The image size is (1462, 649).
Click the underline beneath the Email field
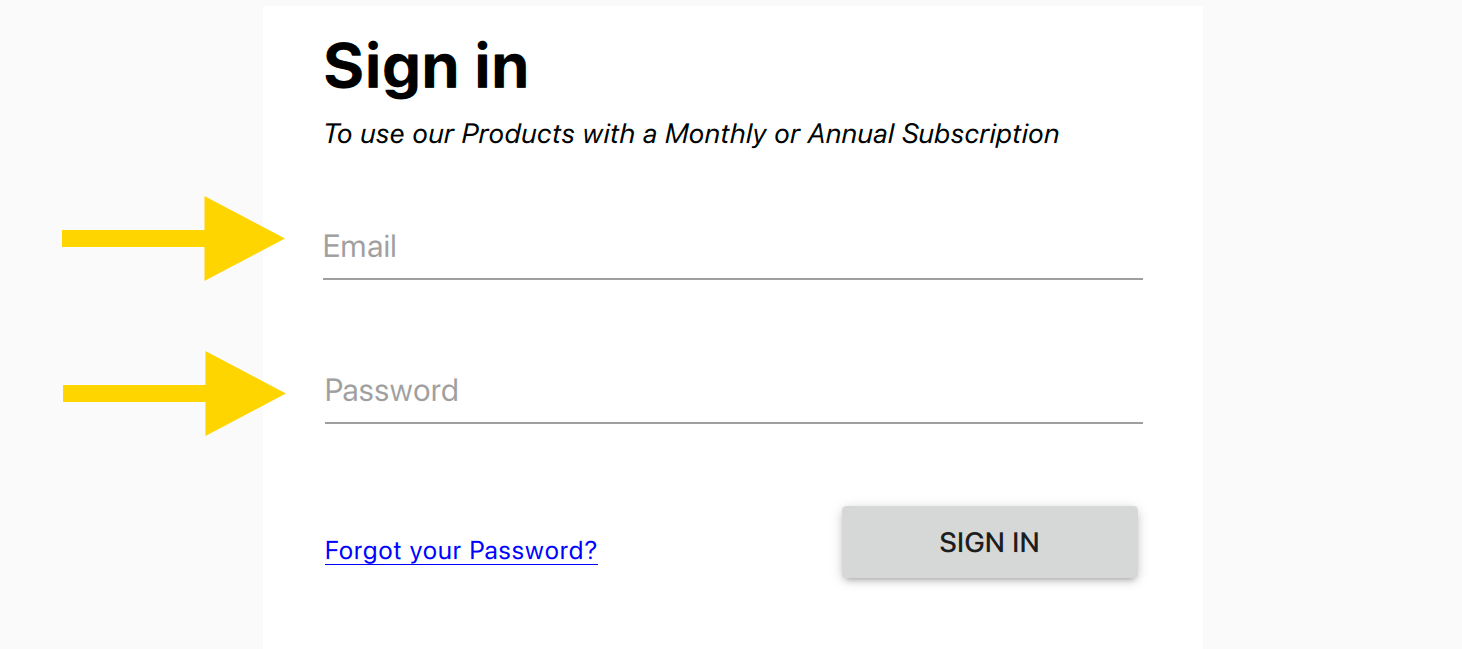pyautogui.click(x=732, y=279)
